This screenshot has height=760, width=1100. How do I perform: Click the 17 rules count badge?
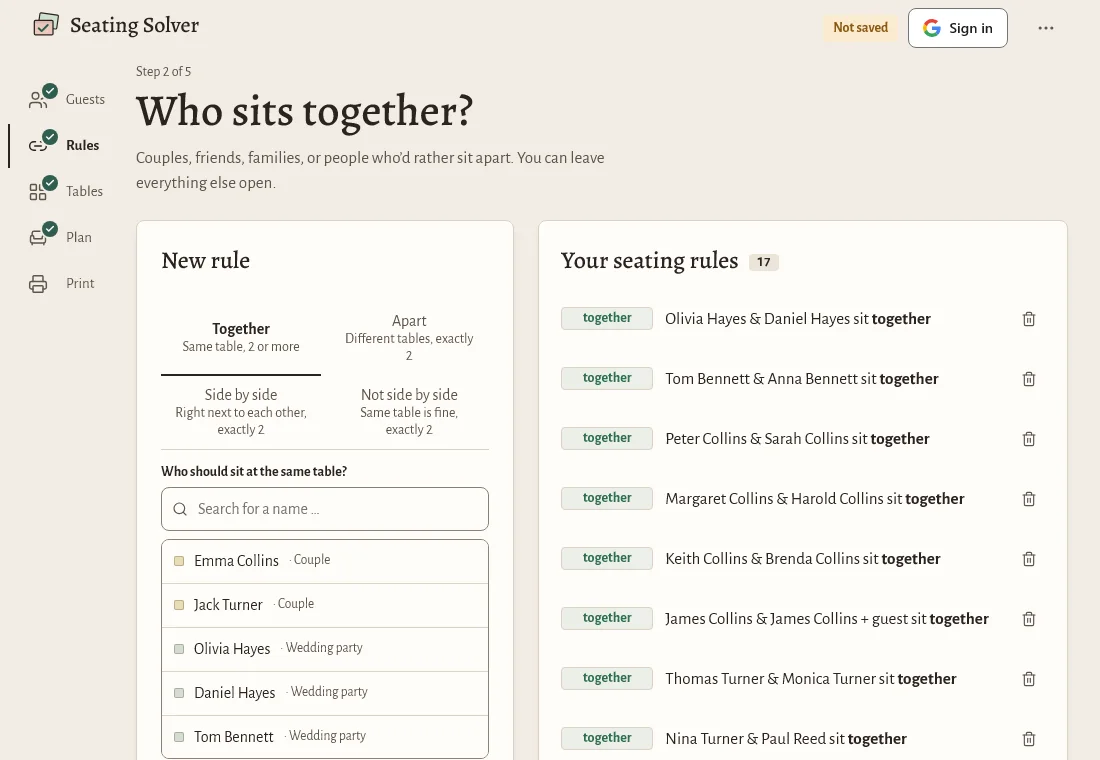coord(764,262)
